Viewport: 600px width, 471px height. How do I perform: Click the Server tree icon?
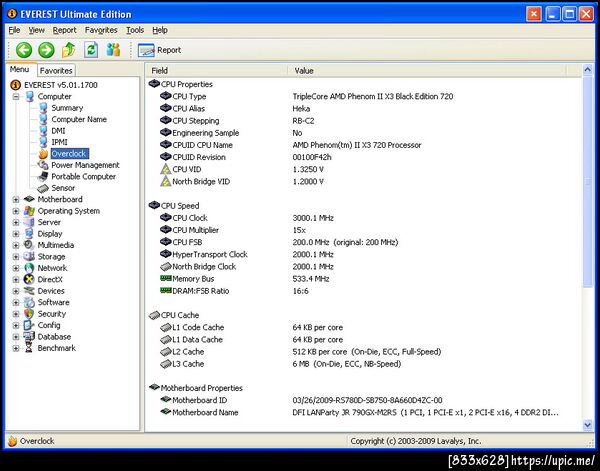[29, 222]
